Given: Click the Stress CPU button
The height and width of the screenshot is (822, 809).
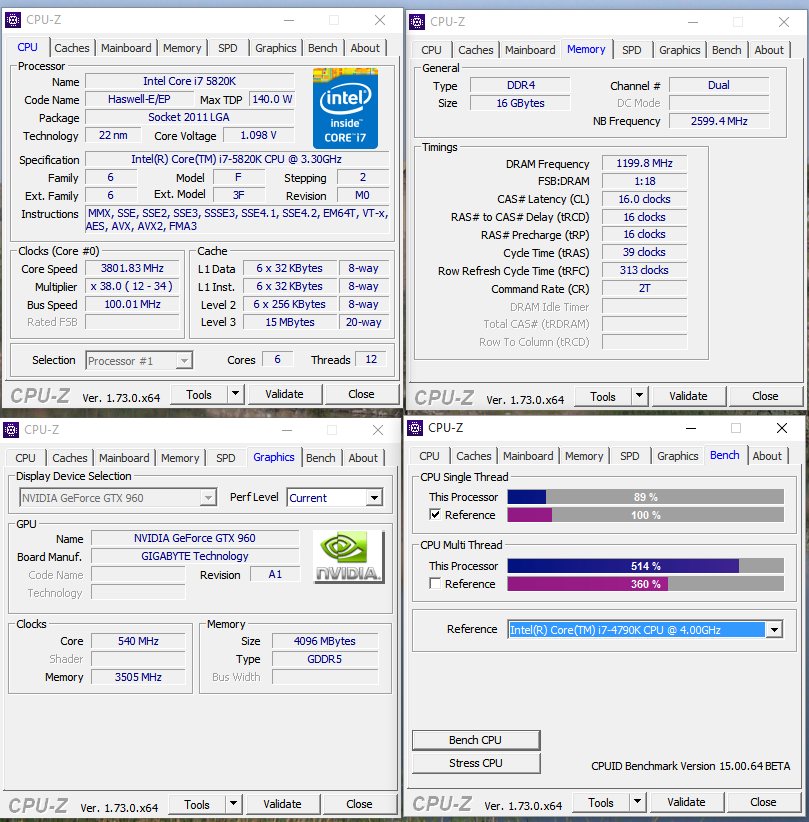Looking at the screenshot, I should [x=476, y=763].
